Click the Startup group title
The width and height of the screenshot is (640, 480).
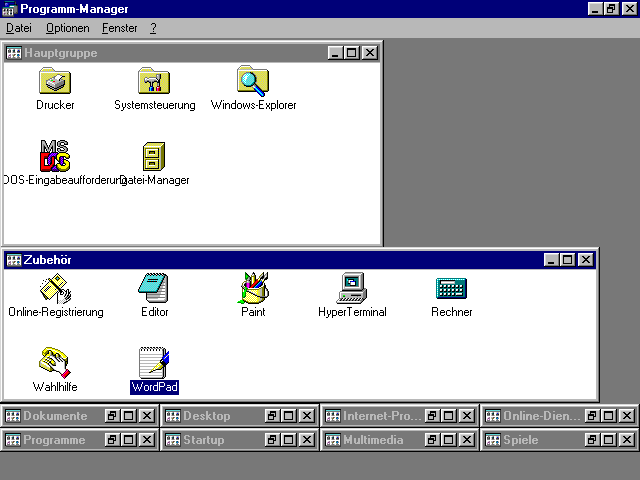point(204,440)
